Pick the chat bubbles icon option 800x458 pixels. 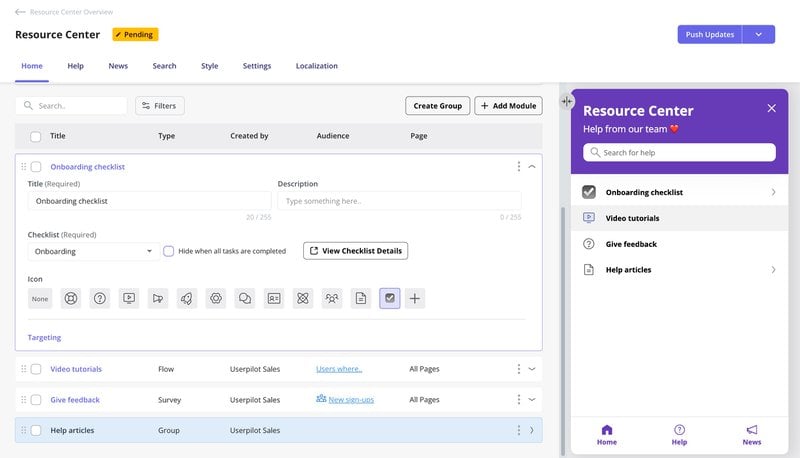coord(245,298)
